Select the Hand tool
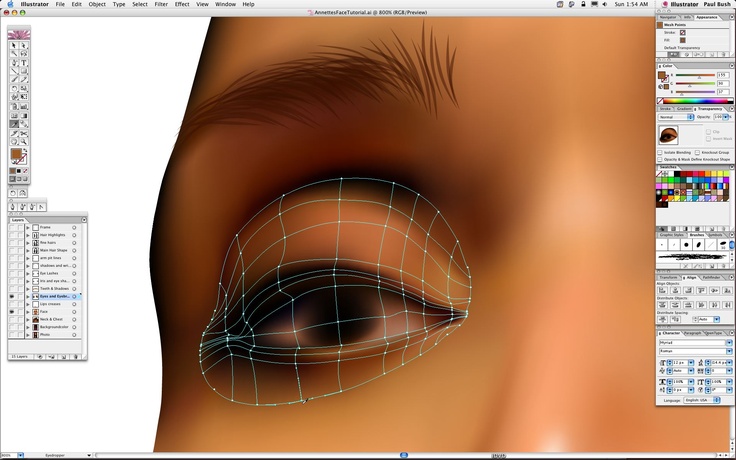 pyautogui.click(x=14, y=142)
